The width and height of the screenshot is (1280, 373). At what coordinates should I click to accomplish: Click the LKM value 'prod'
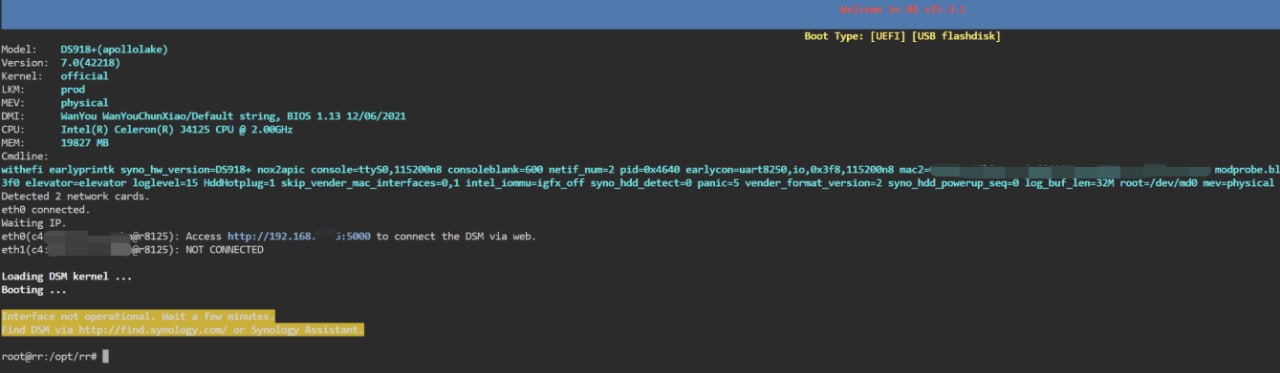pos(72,90)
